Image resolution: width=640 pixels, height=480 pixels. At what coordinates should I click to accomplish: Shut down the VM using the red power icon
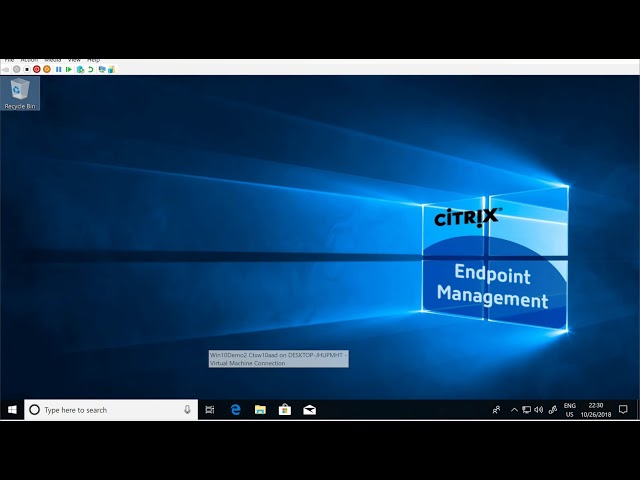coord(37,69)
